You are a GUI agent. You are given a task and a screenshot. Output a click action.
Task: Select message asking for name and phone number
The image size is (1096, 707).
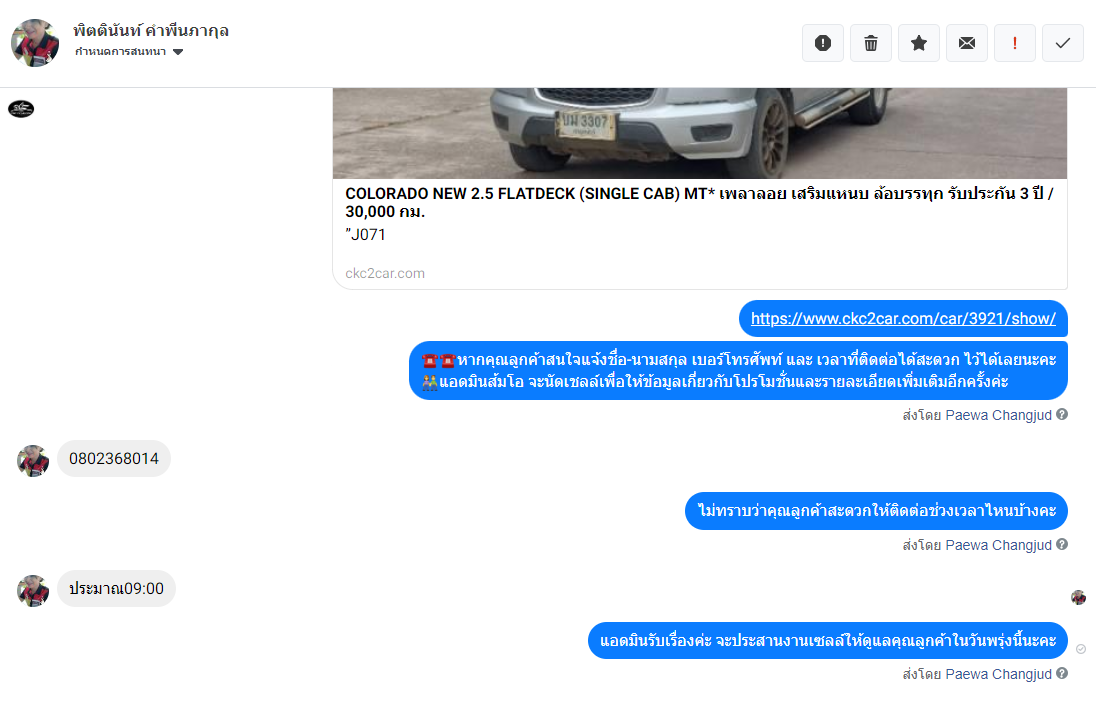pos(738,371)
